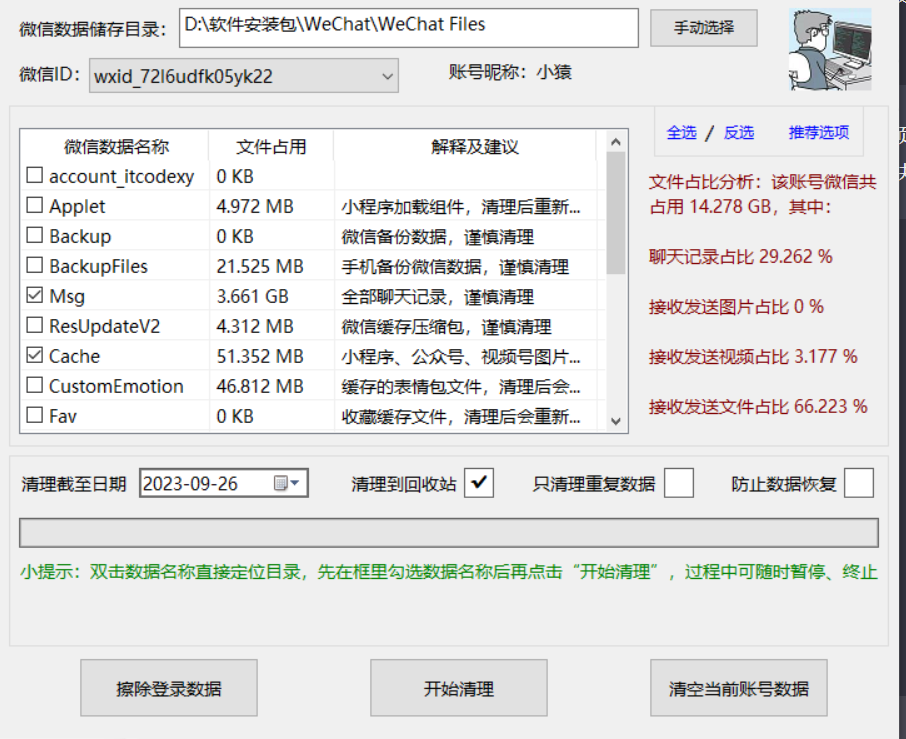Viewport: 906px width, 739px height.
Task: Click the 全选 link
Action: [682, 133]
